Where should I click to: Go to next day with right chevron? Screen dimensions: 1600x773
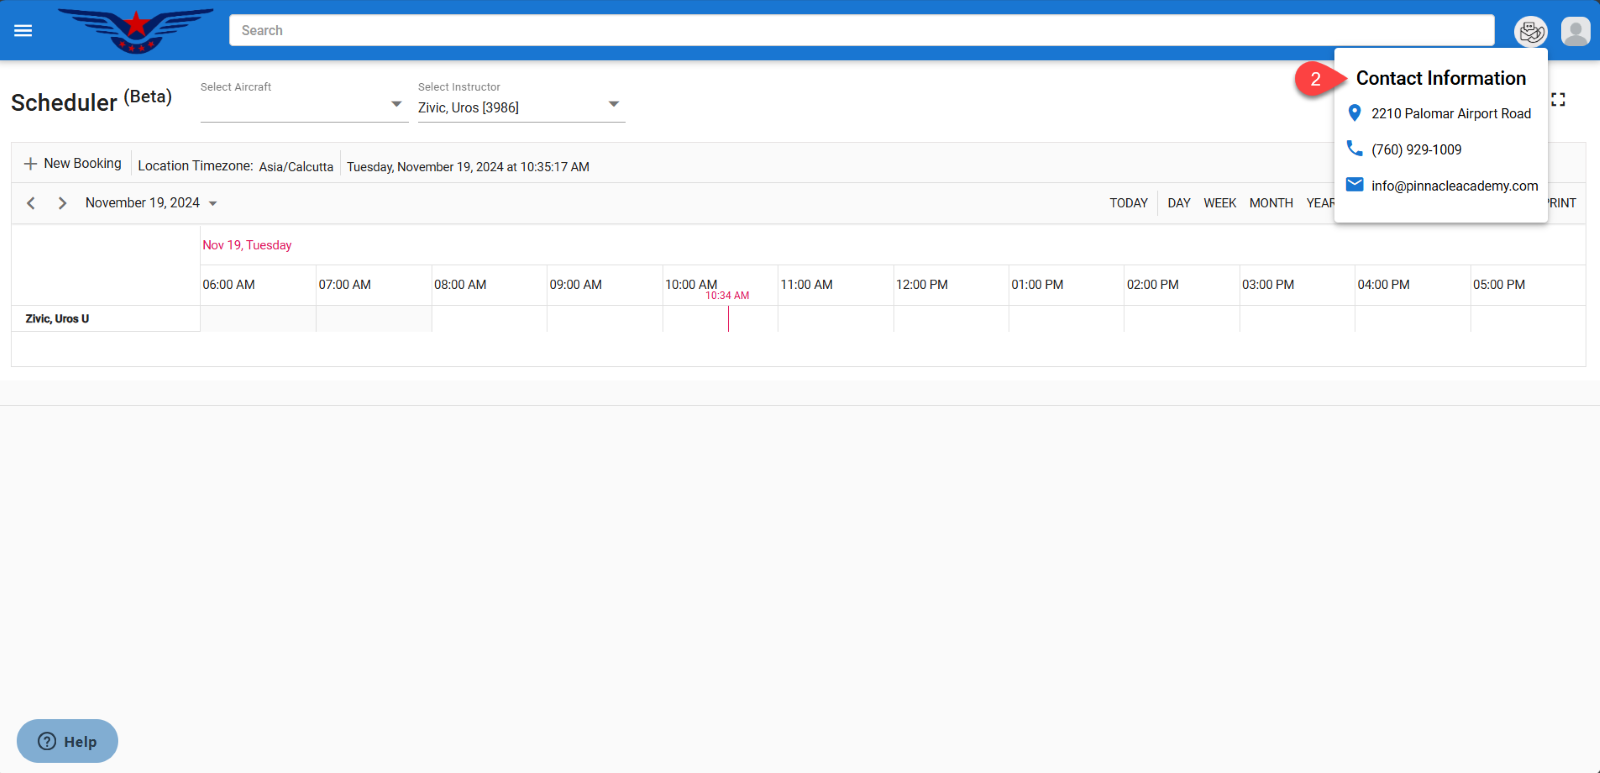point(62,203)
